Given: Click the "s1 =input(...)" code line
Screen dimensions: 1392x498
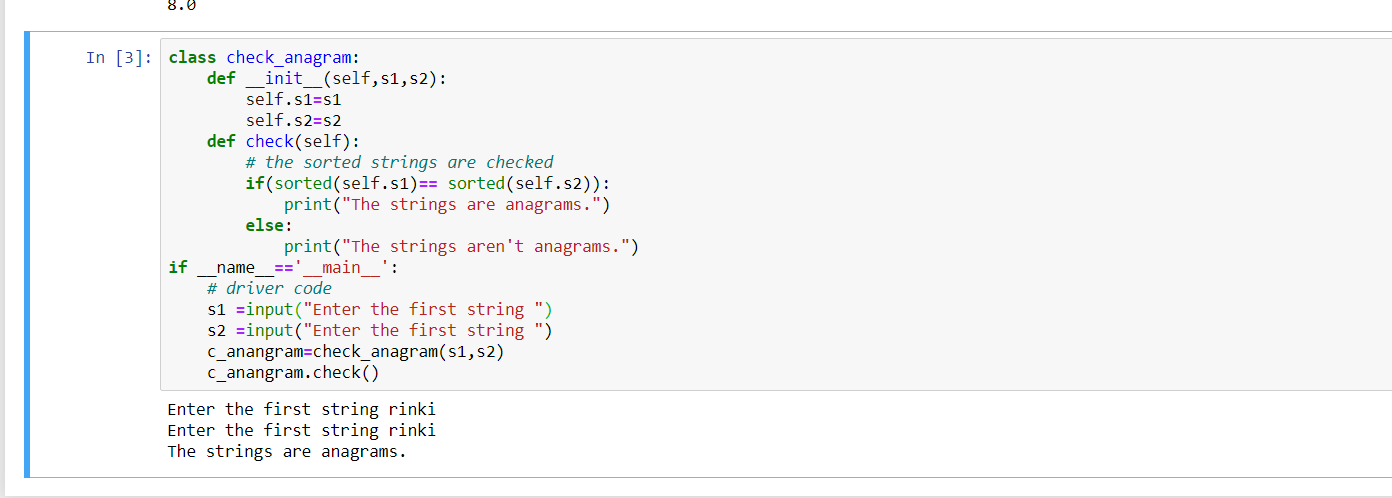Looking at the screenshot, I should click(x=380, y=309).
